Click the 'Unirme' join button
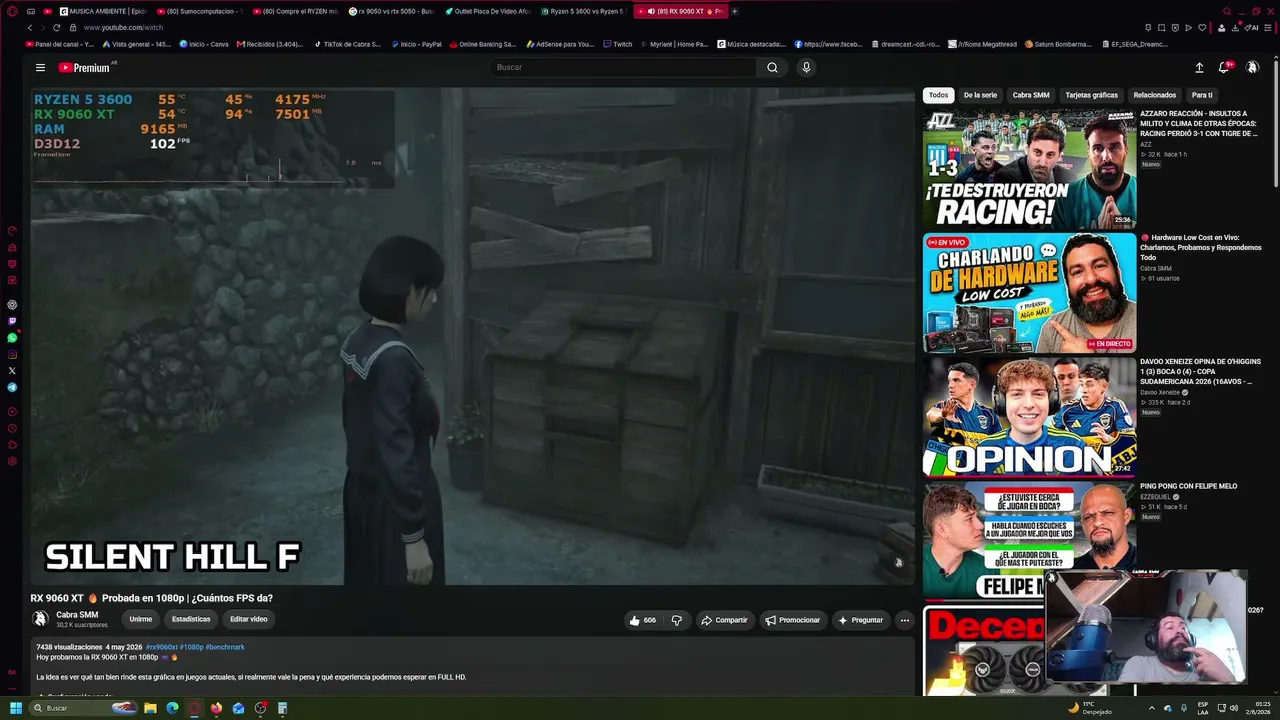1280x720 pixels. click(x=140, y=619)
